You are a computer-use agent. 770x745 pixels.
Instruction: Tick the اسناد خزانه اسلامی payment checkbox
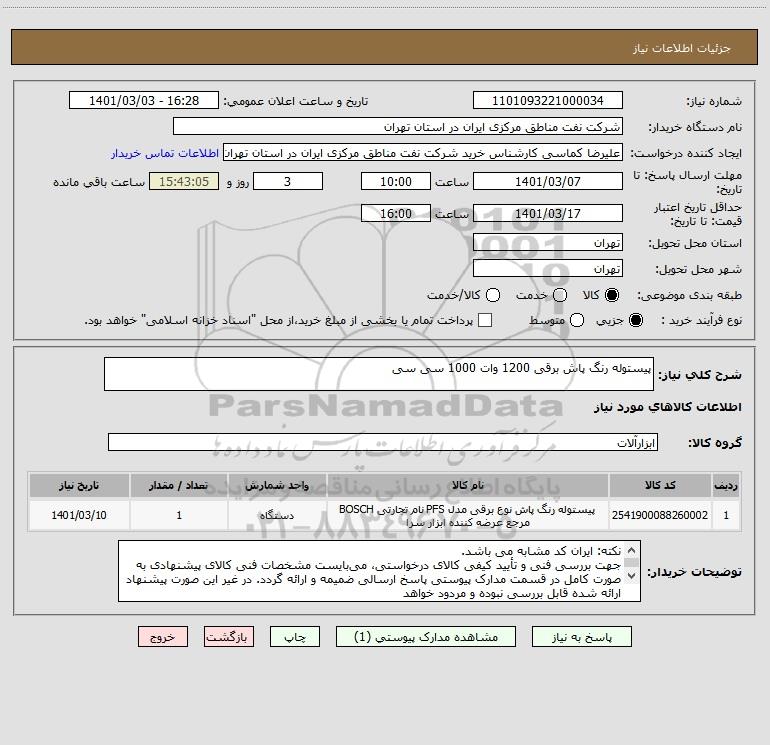[485, 320]
